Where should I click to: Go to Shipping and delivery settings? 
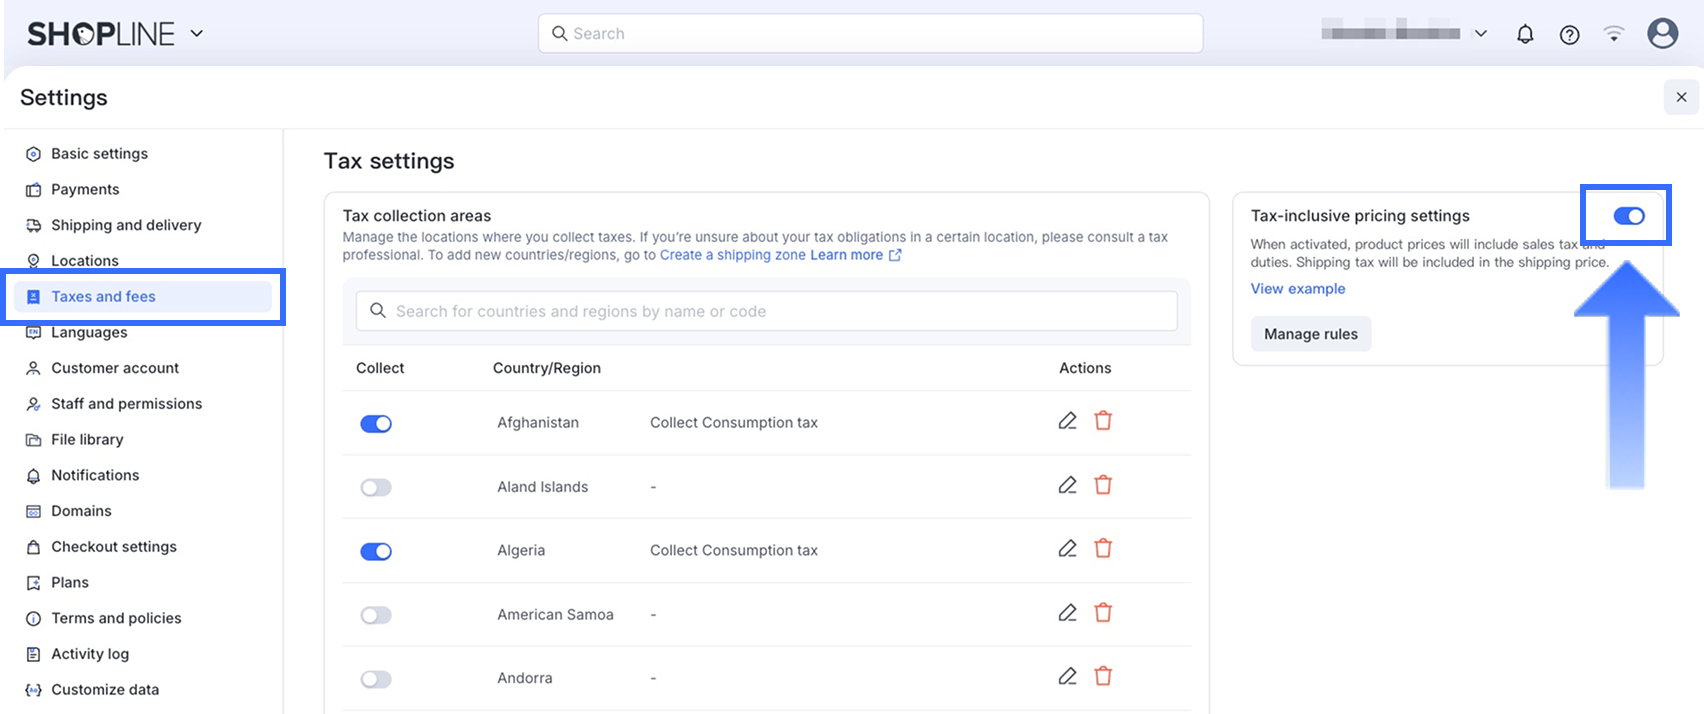point(126,225)
